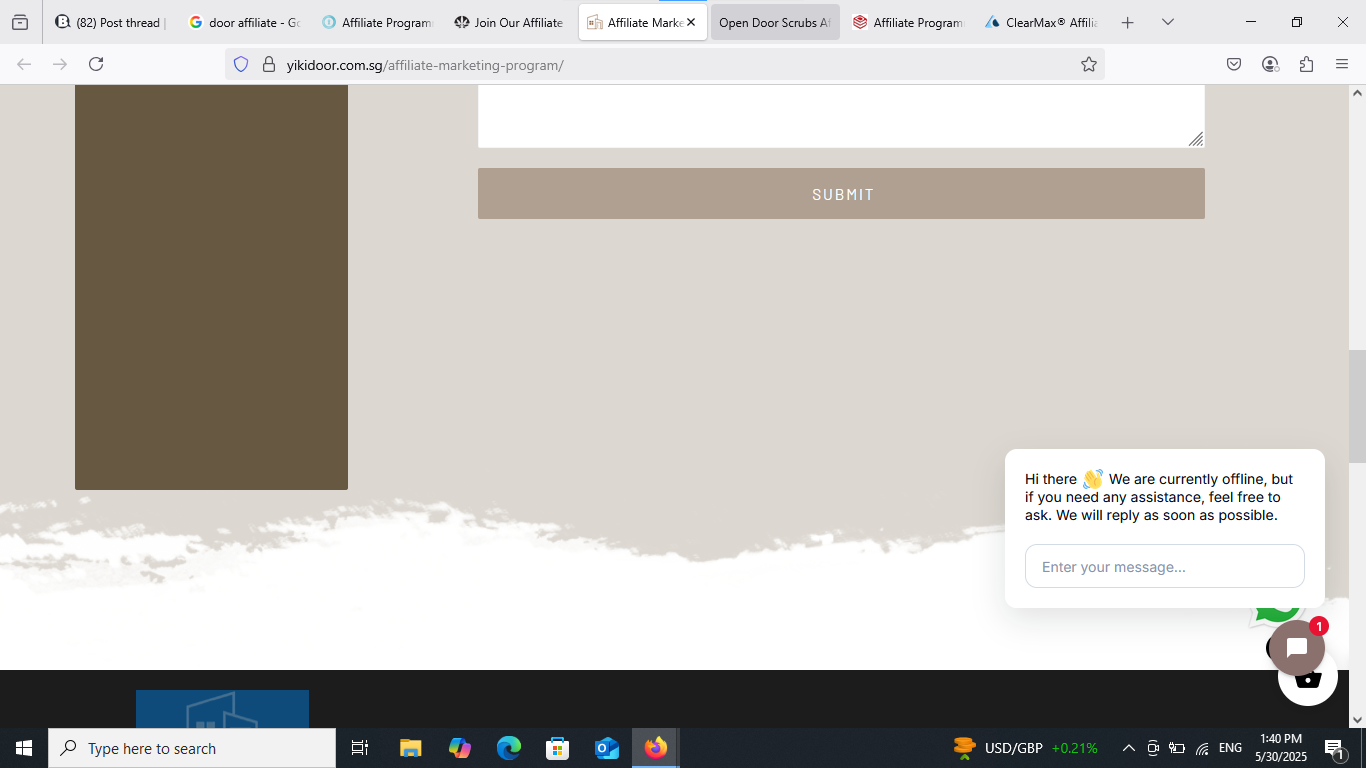The width and height of the screenshot is (1366, 768).
Task: Open a new browser tab
Action: 1127,22
